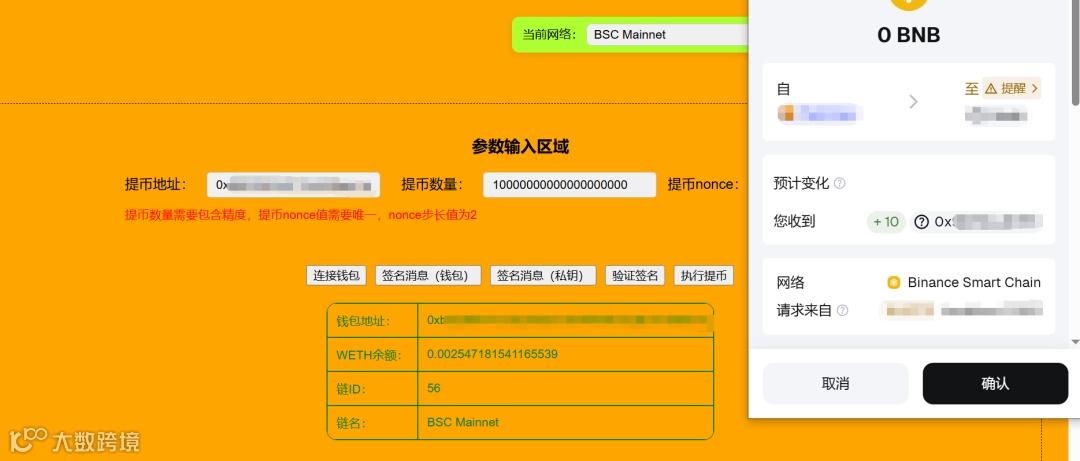Click the 执行提币 button
Viewport: 1080px width, 461px height.
pos(703,276)
